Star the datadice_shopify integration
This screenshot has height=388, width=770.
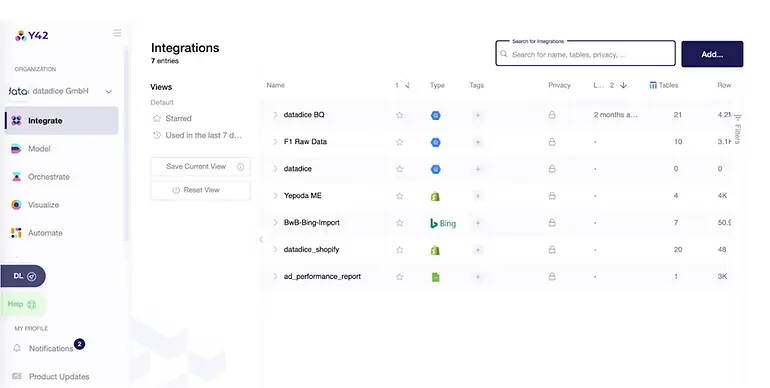(x=400, y=250)
